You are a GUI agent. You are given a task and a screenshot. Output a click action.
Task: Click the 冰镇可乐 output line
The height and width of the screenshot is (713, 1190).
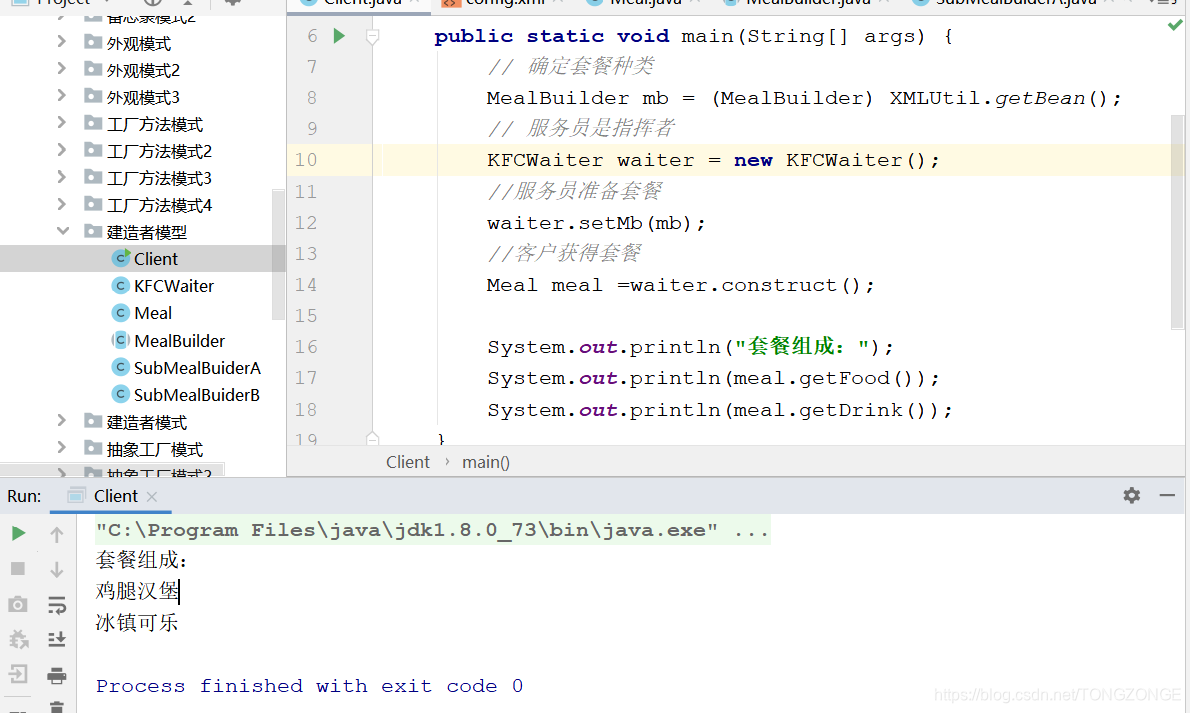tap(137, 623)
